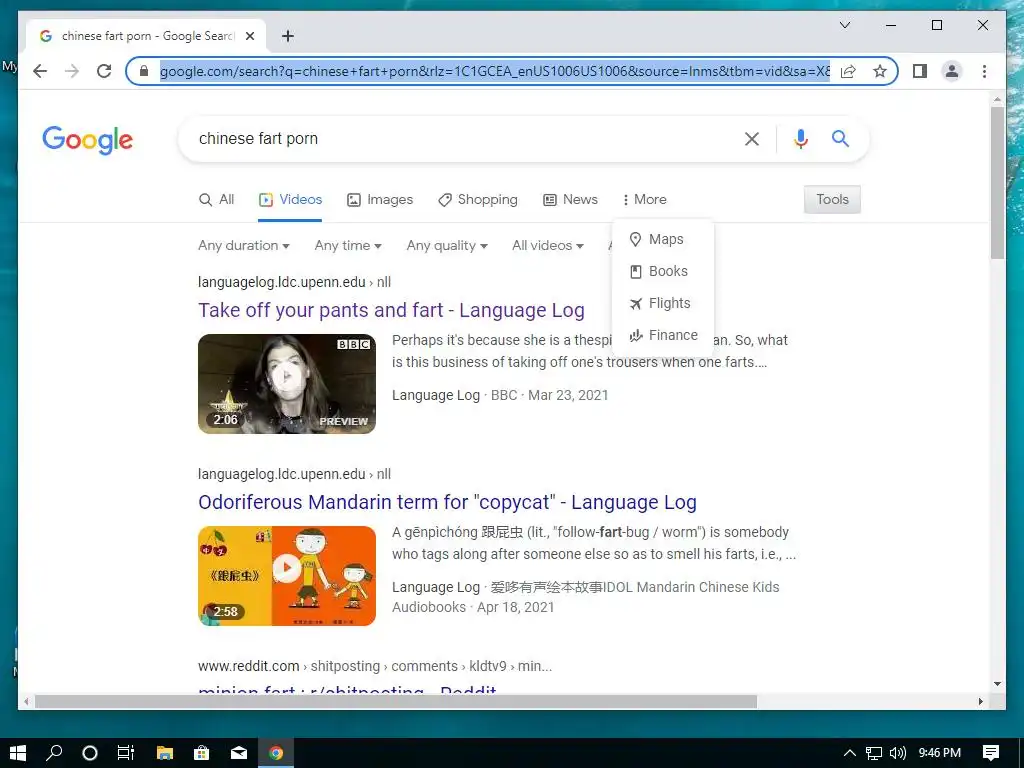The image size is (1024, 768).
Task: Open the Chrome side panel
Action: (920, 71)
